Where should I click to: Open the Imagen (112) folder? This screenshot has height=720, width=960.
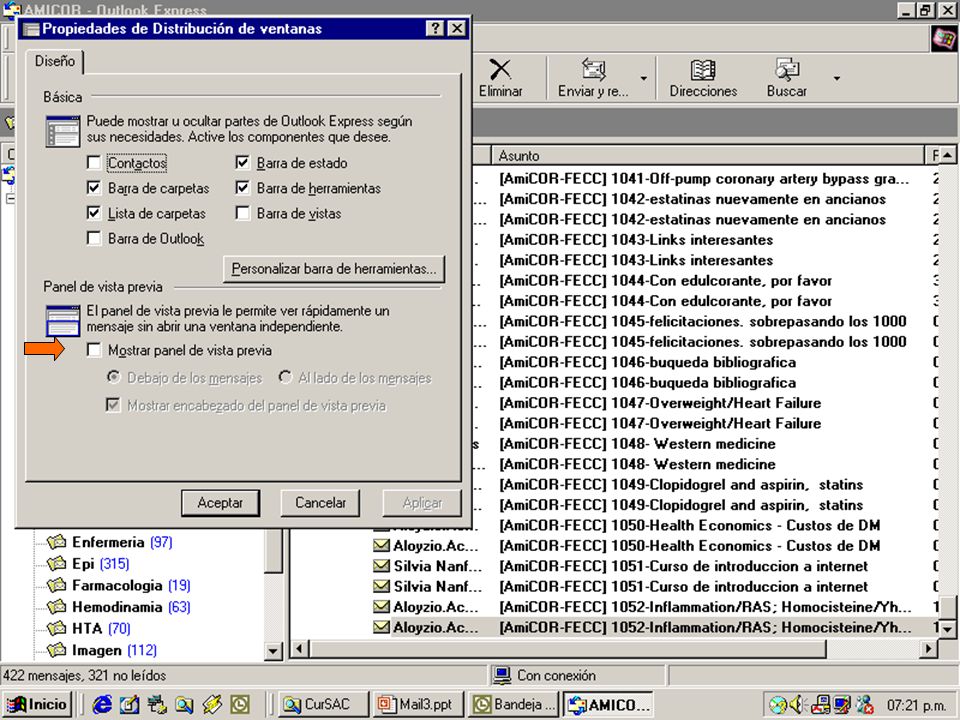point(114,650)
